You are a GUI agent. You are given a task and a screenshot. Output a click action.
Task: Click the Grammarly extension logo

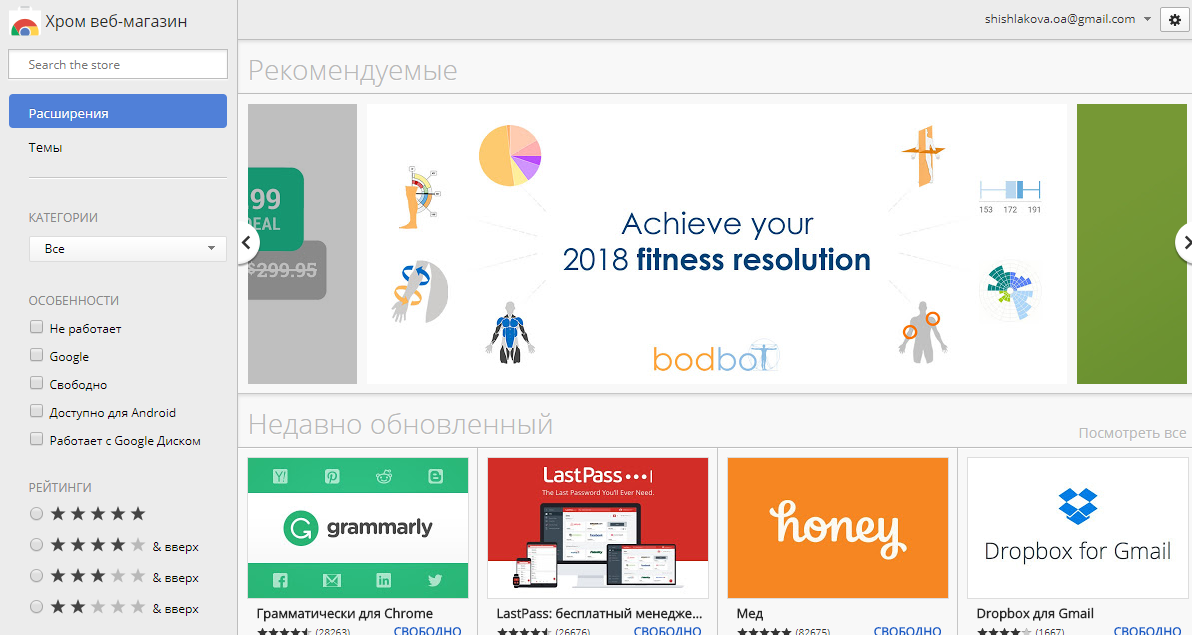pos(357,527)
